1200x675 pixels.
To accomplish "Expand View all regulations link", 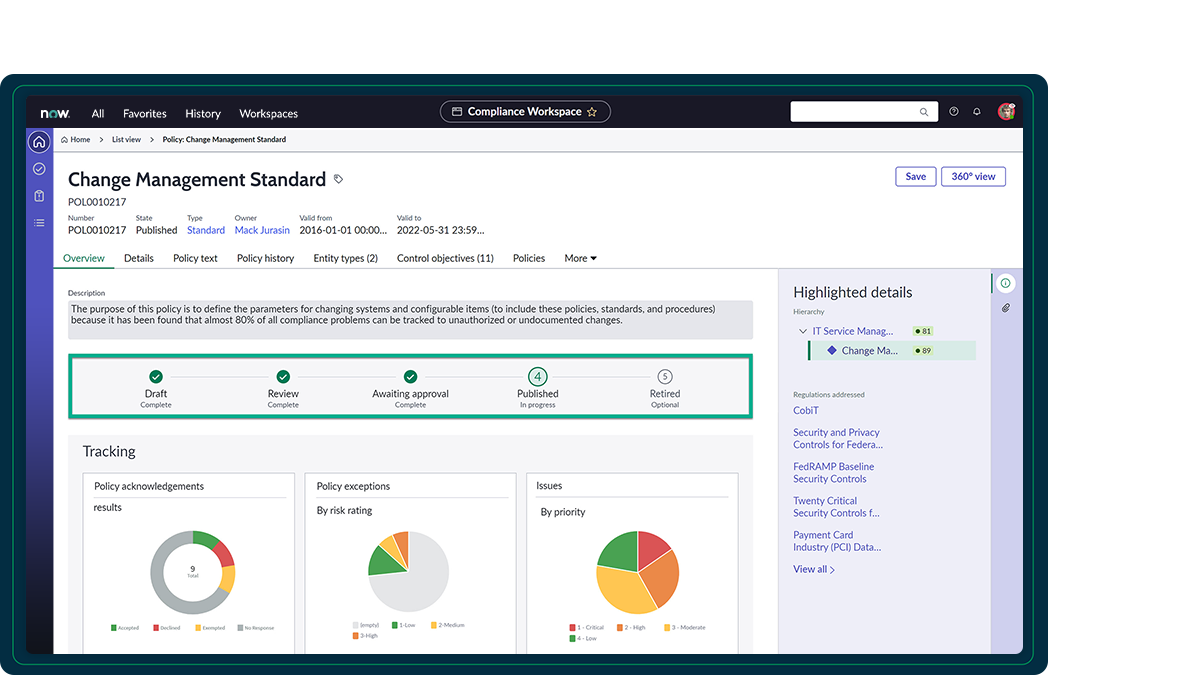I will (x=814, y=569).
